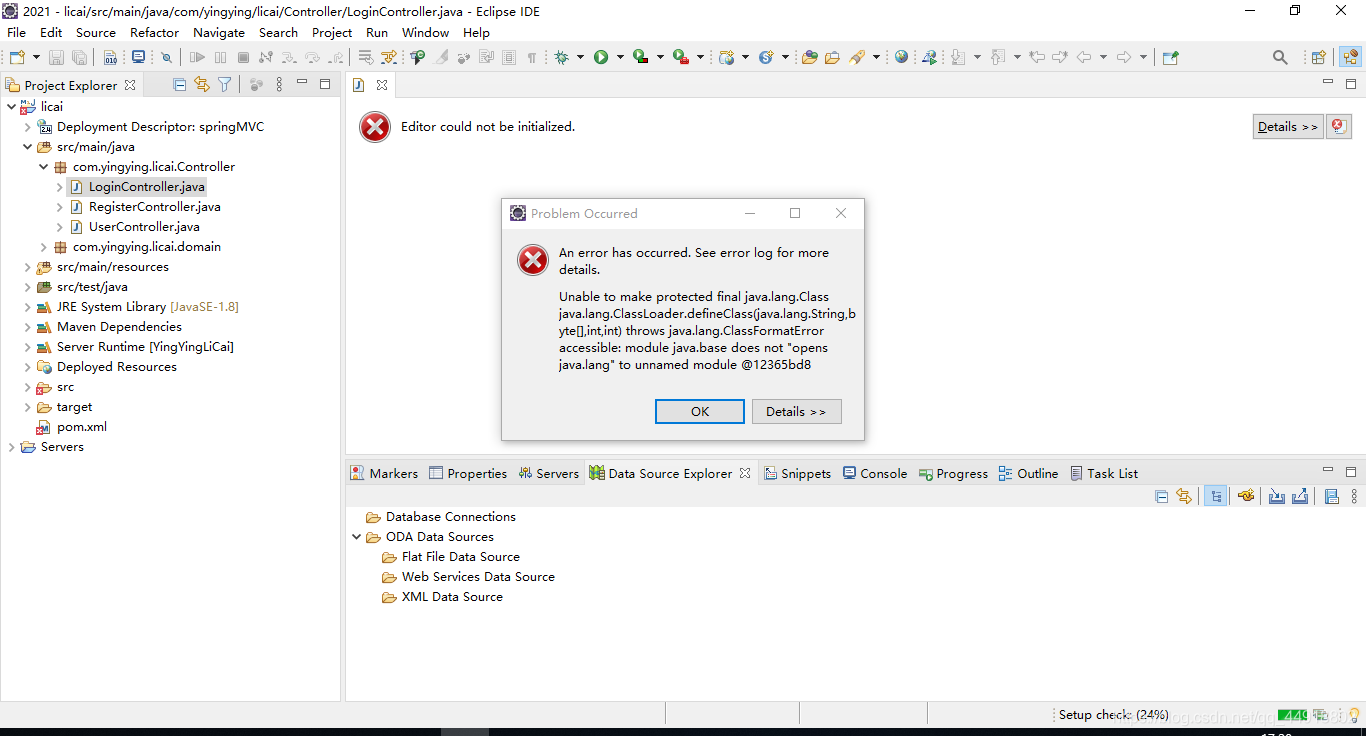The width and height of the screenshot is (1366, 736).
Task: Collapse the com.yingying.licai.Controller package
Action: (42, 166)
